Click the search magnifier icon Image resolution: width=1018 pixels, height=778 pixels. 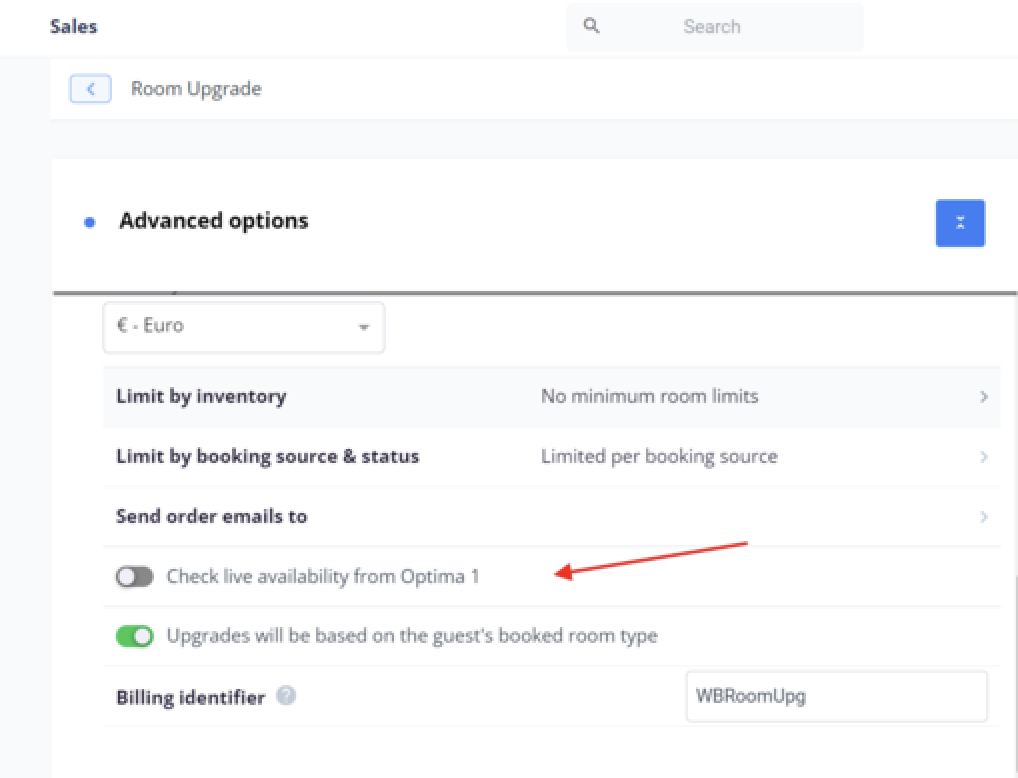592,26
